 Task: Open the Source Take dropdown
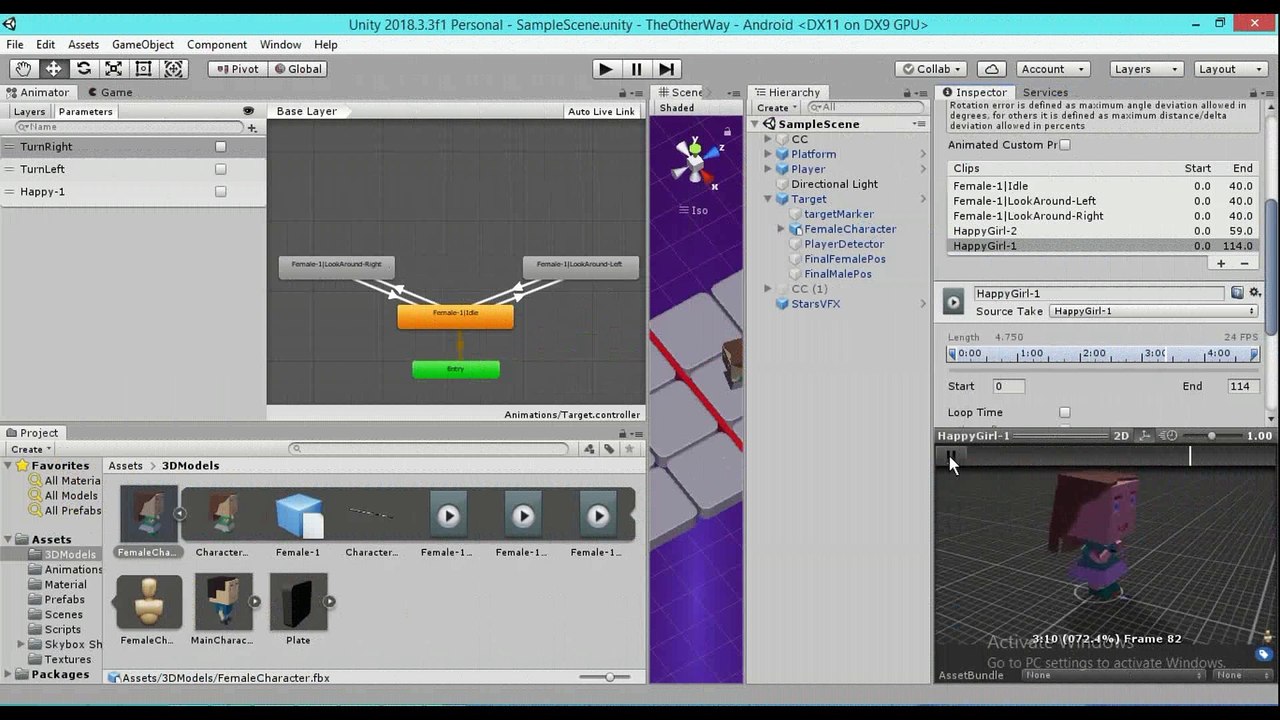(x=1154, y=311)
